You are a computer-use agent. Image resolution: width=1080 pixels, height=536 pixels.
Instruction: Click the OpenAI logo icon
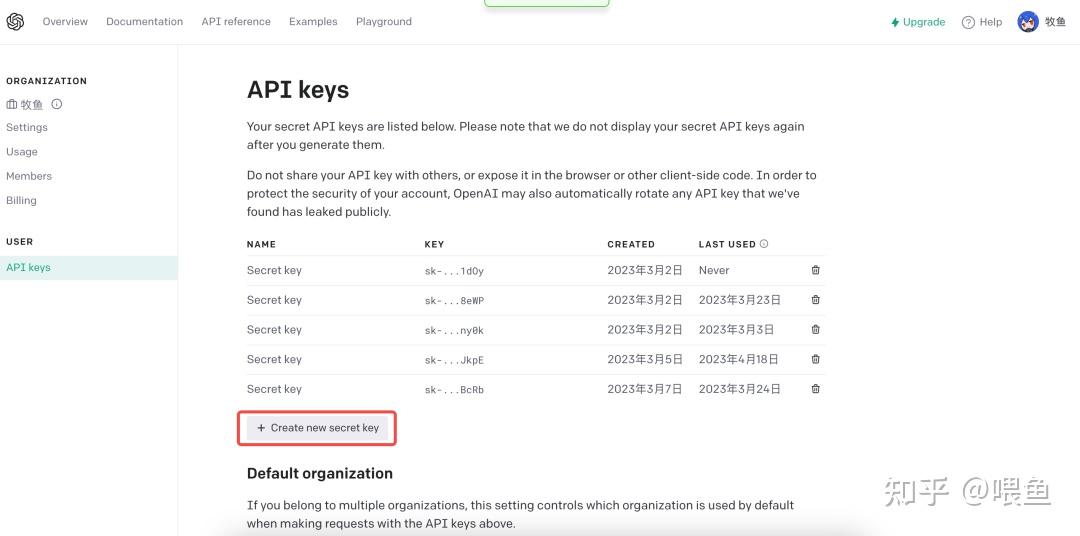coord(15,22)
